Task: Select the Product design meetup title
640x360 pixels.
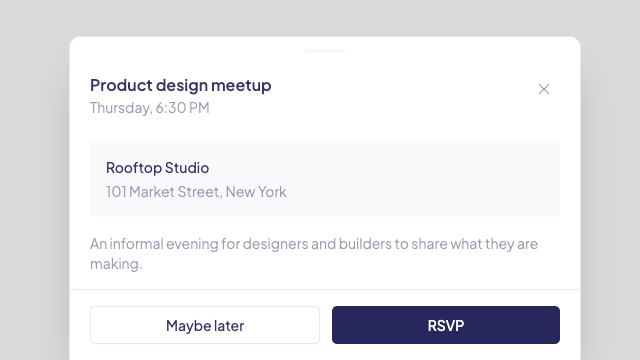Action: point(180,85)
